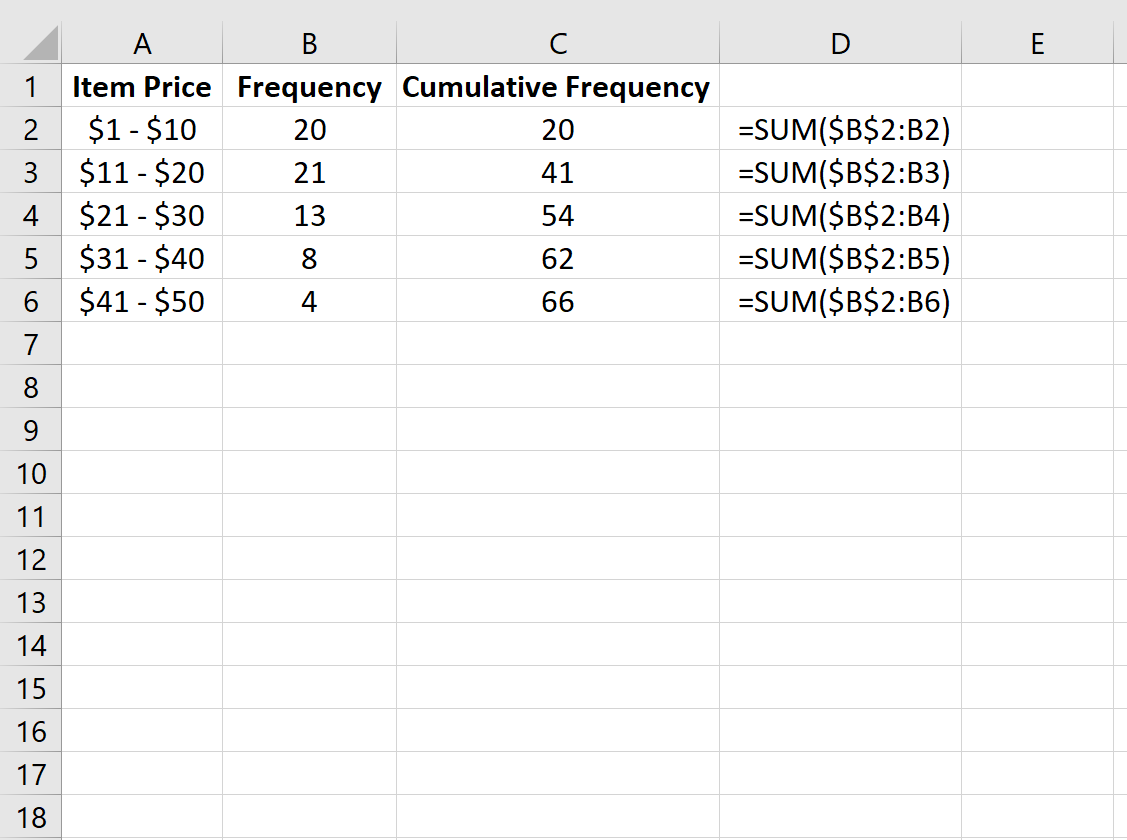The width and height of the screenshot is (1127, 840).
Task: Select the formula =SUM($B$2:B2) cell
Action: 840,130
